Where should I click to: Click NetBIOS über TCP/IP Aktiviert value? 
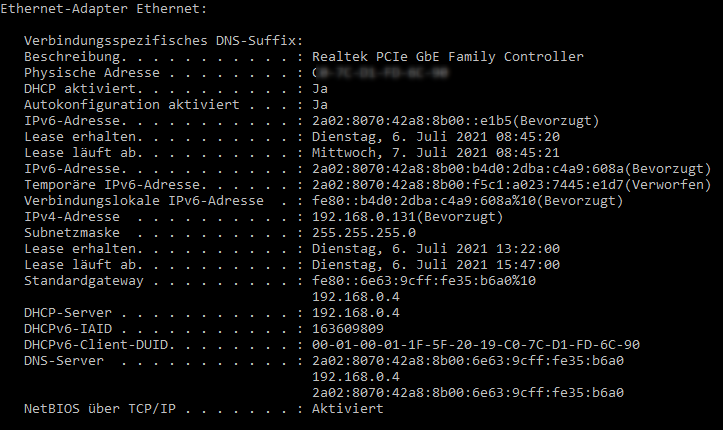(347, 408)
